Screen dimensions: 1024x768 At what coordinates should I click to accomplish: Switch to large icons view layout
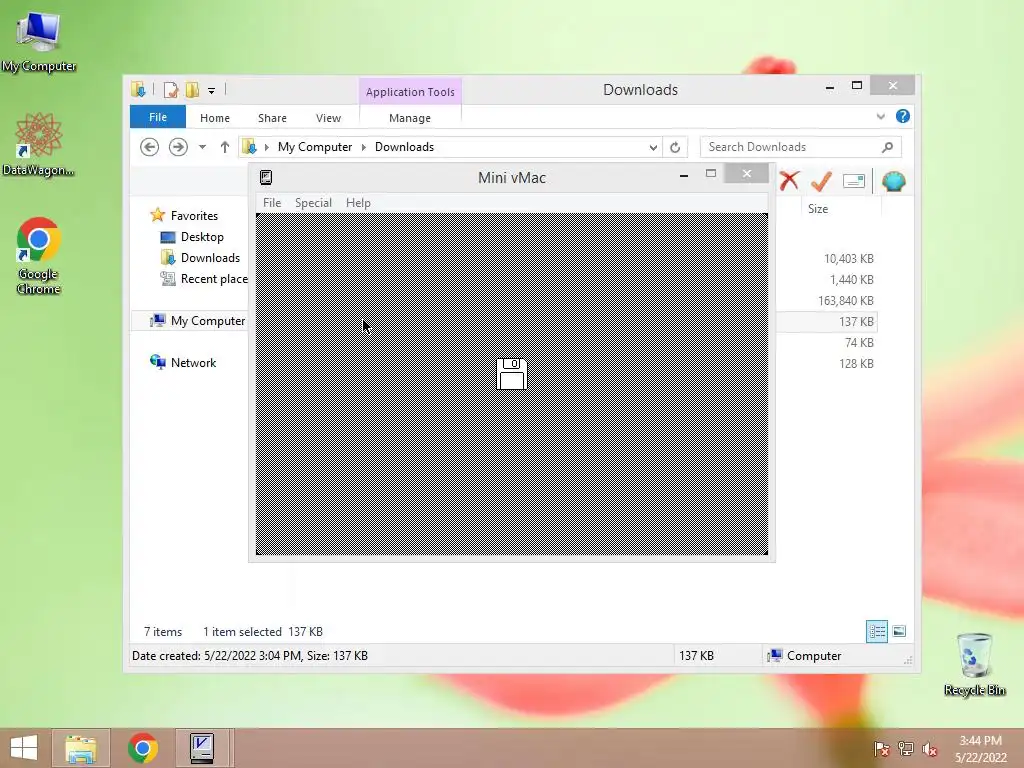(x=899, y=632)
